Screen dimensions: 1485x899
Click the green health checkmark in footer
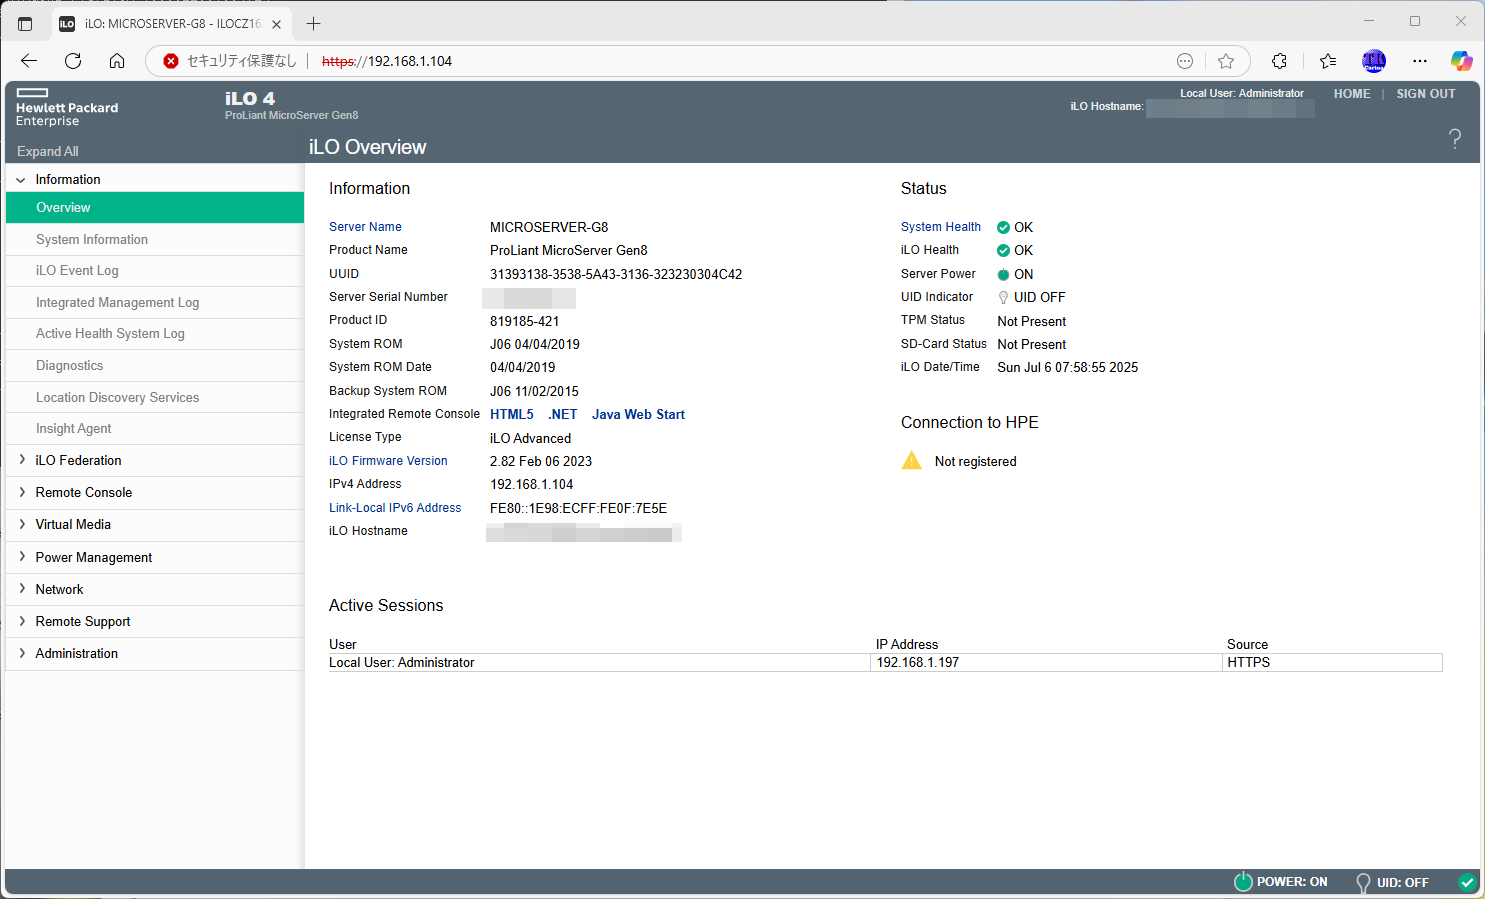click(1466, 882)
